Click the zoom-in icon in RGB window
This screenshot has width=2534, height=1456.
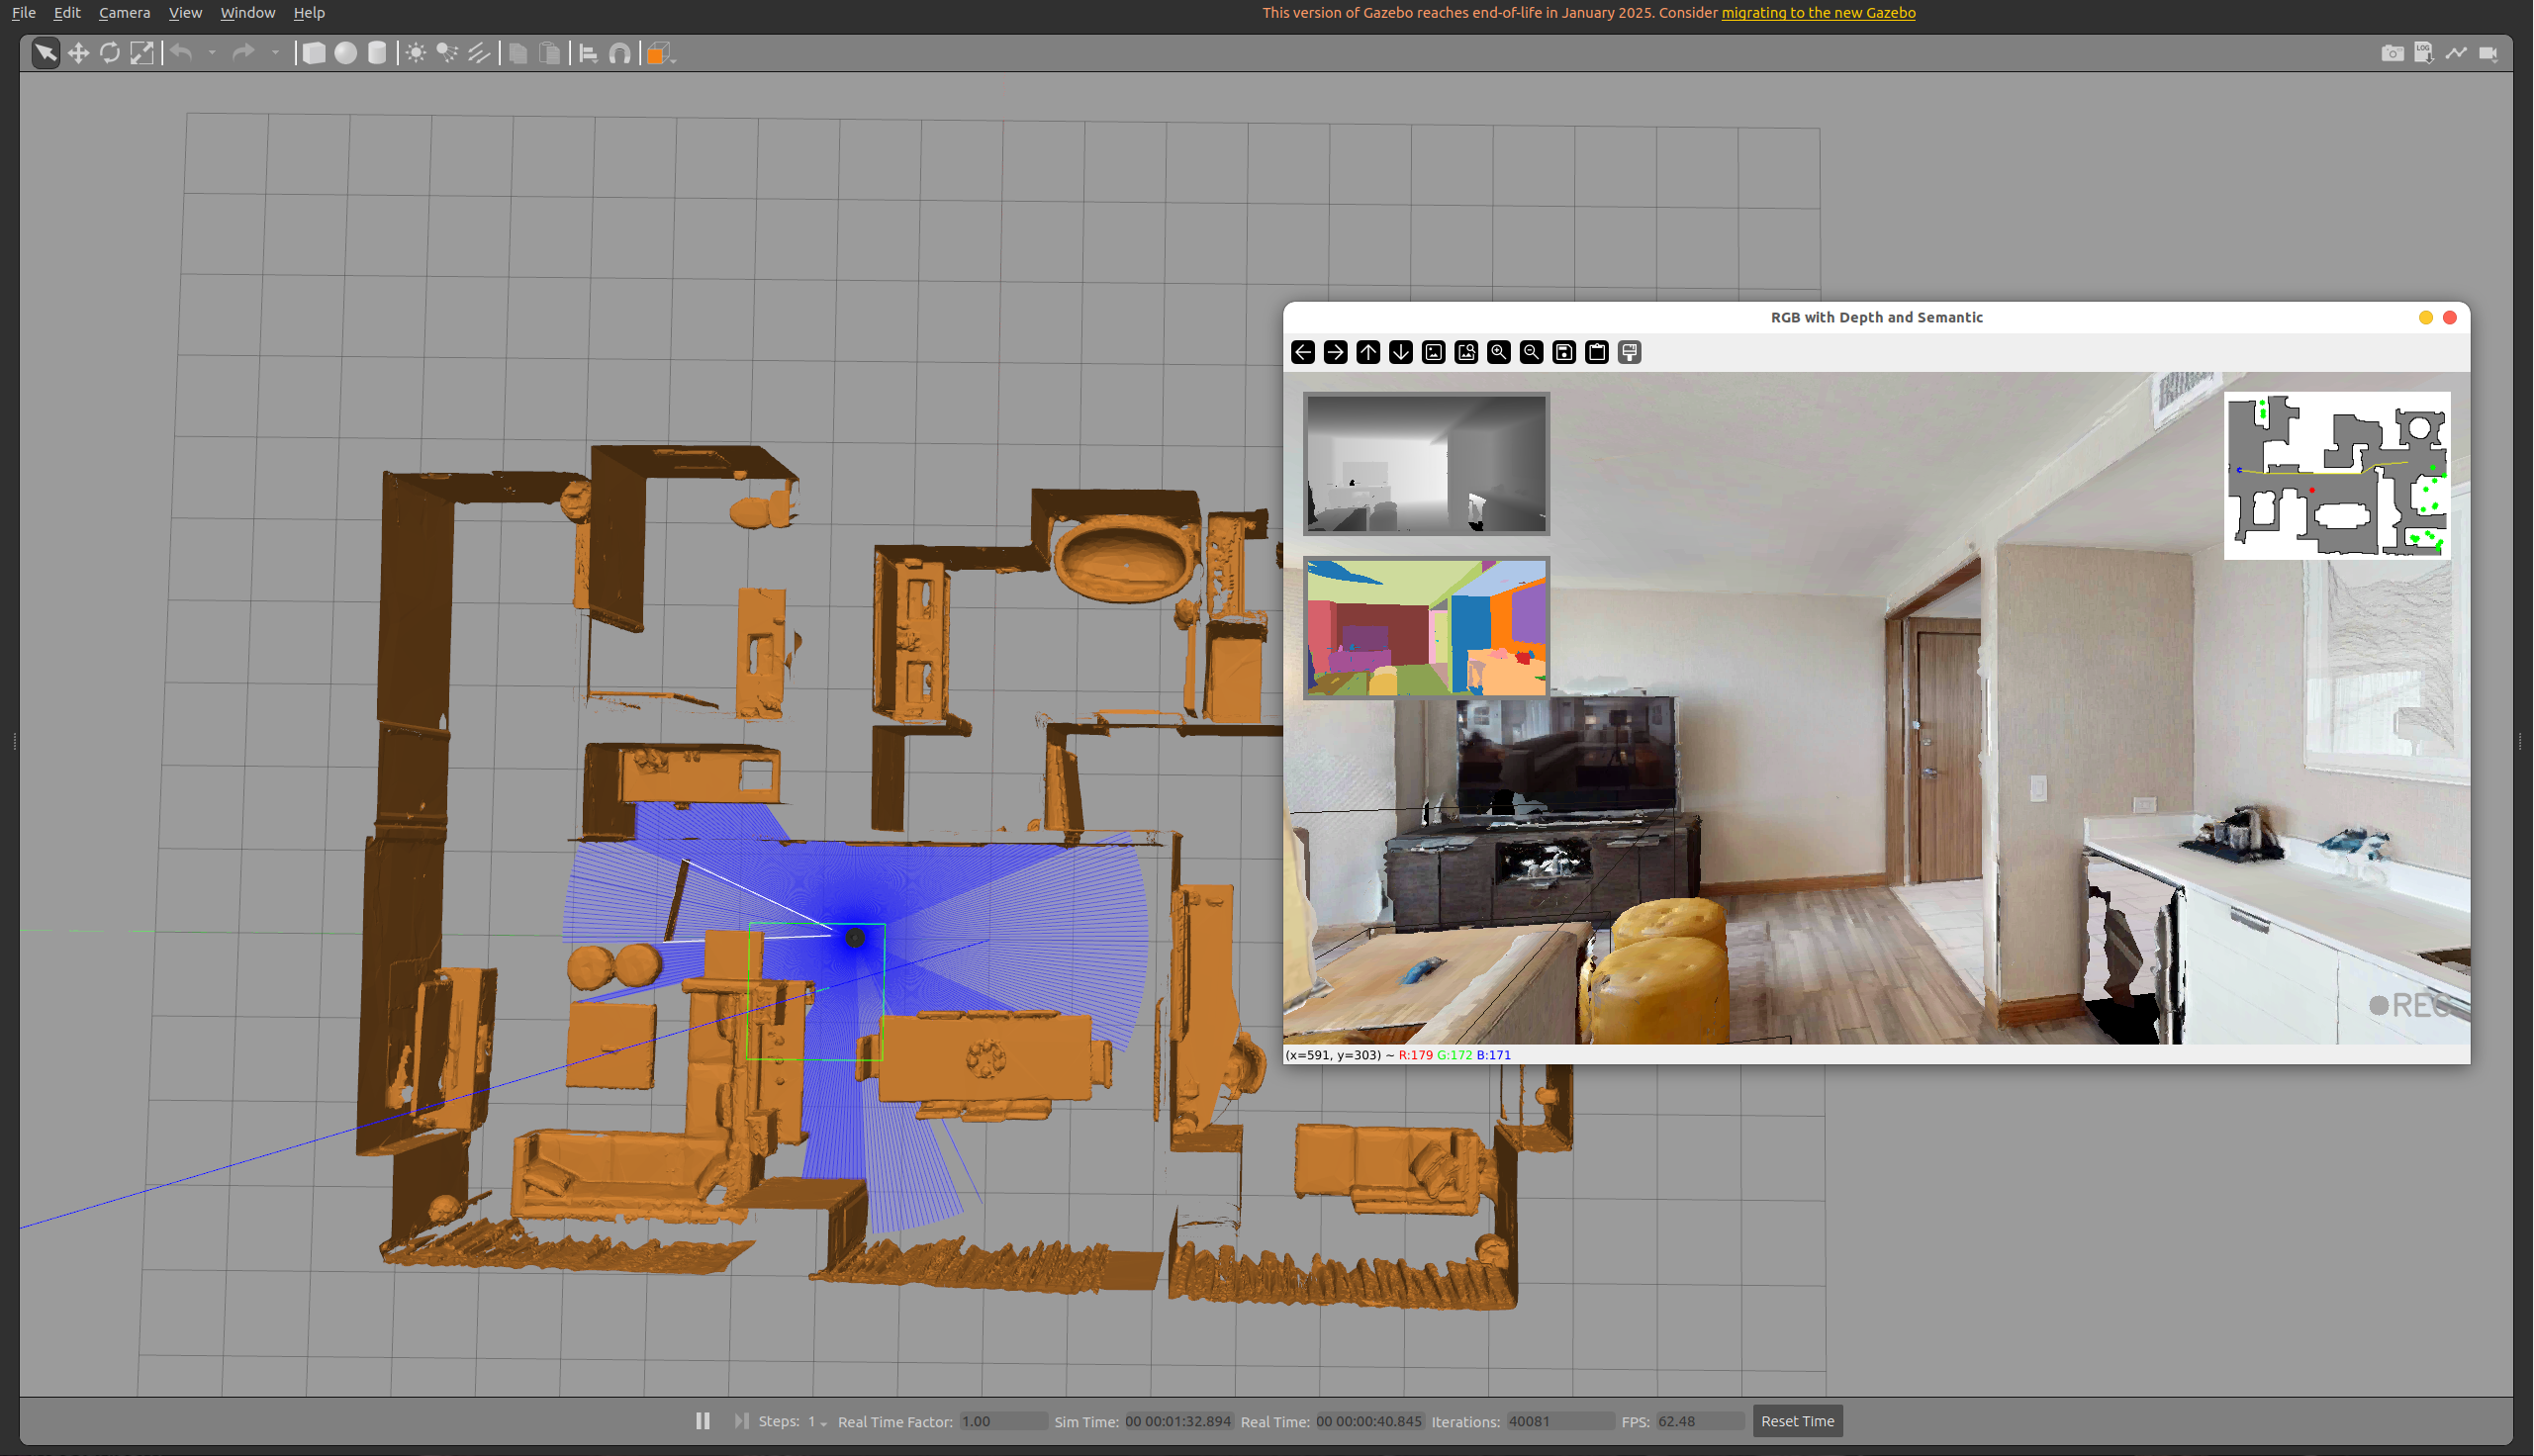[x=1498, y=352]
